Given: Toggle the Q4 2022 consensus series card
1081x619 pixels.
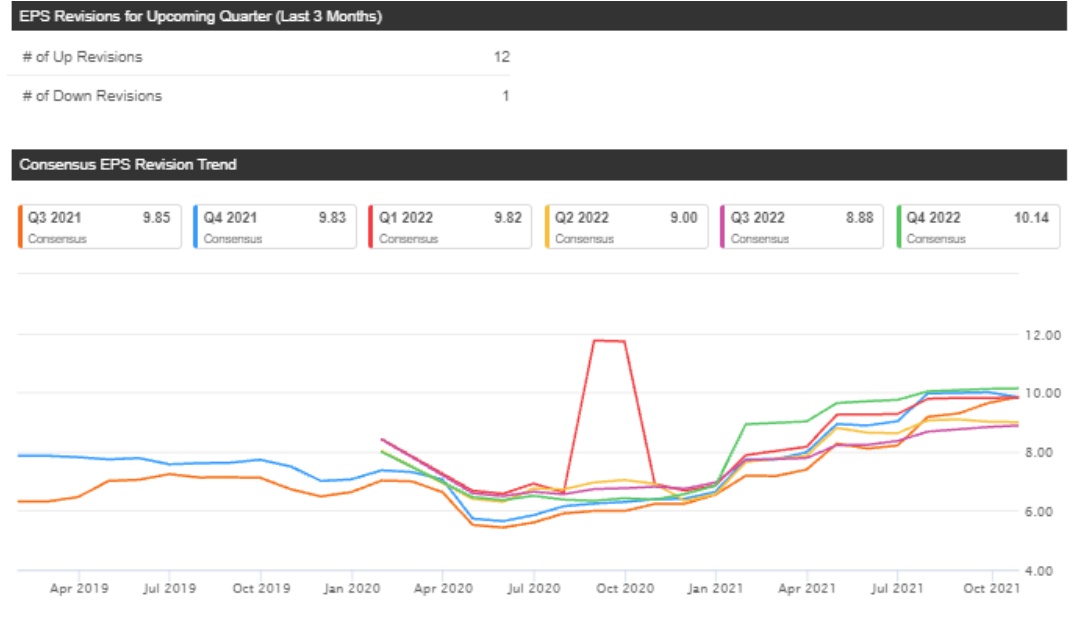Looking at the screenshot, I should (x=978, y=226).
